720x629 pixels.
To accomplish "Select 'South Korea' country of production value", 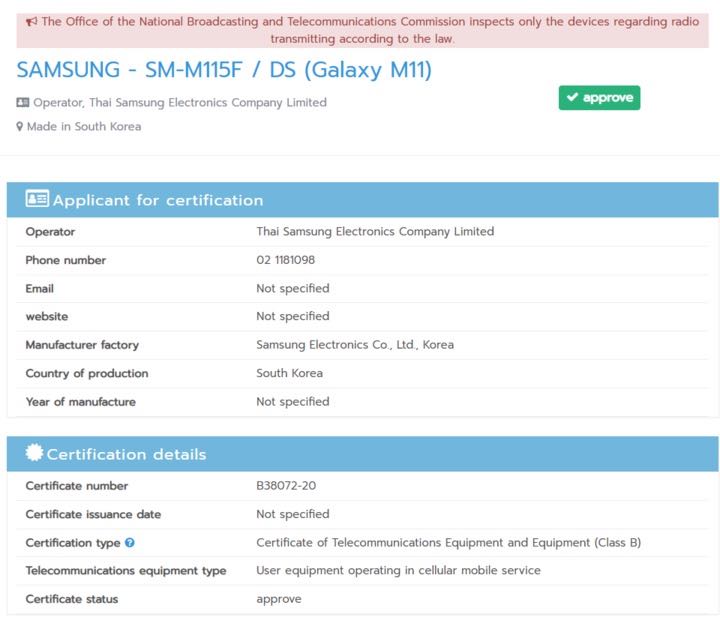I will 289,373.
